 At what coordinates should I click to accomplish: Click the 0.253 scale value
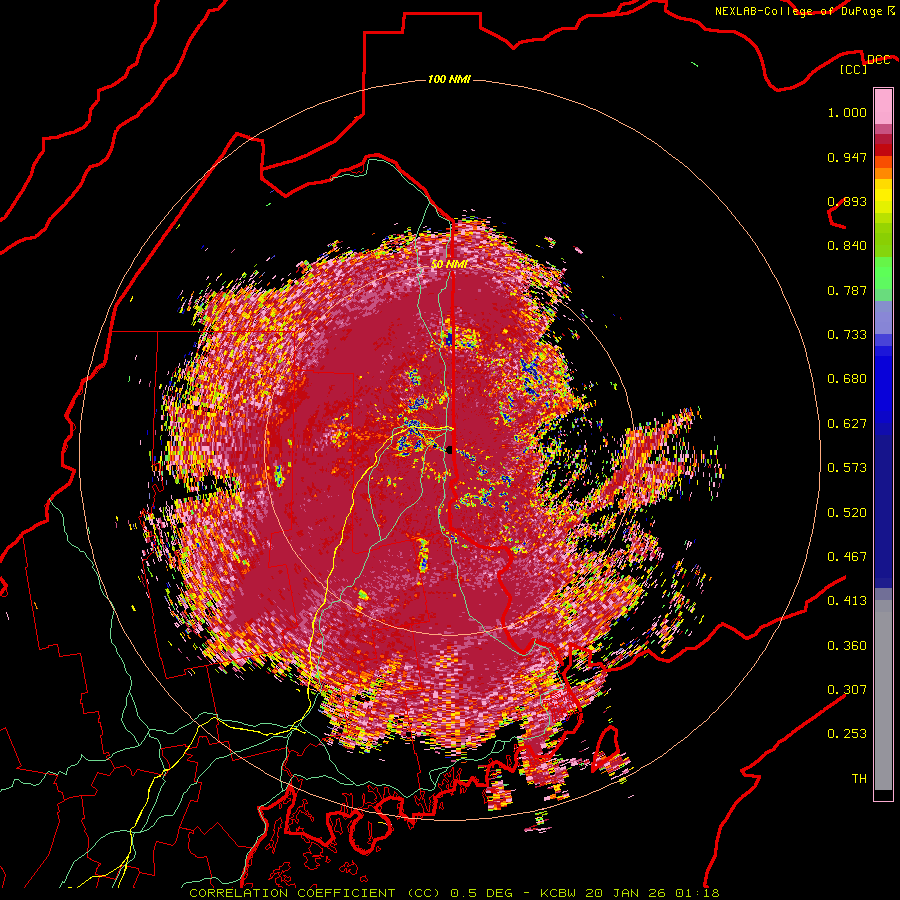point(847,734)
